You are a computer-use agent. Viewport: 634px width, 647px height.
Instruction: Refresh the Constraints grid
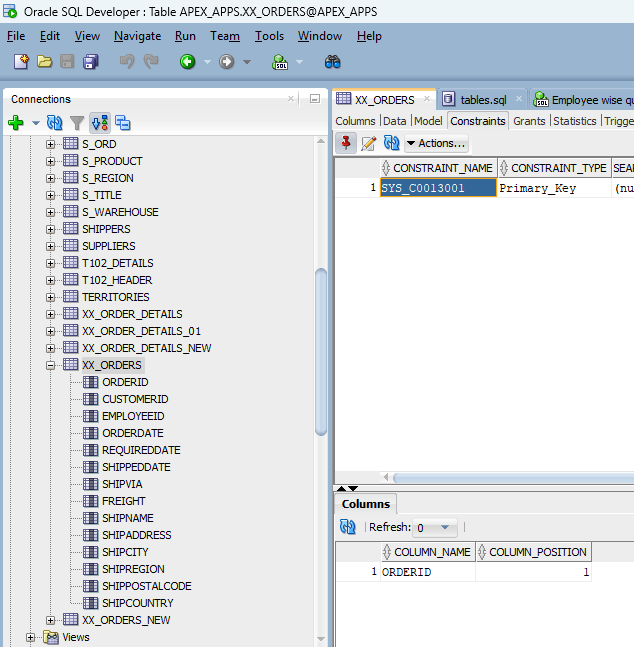(391, 143)
